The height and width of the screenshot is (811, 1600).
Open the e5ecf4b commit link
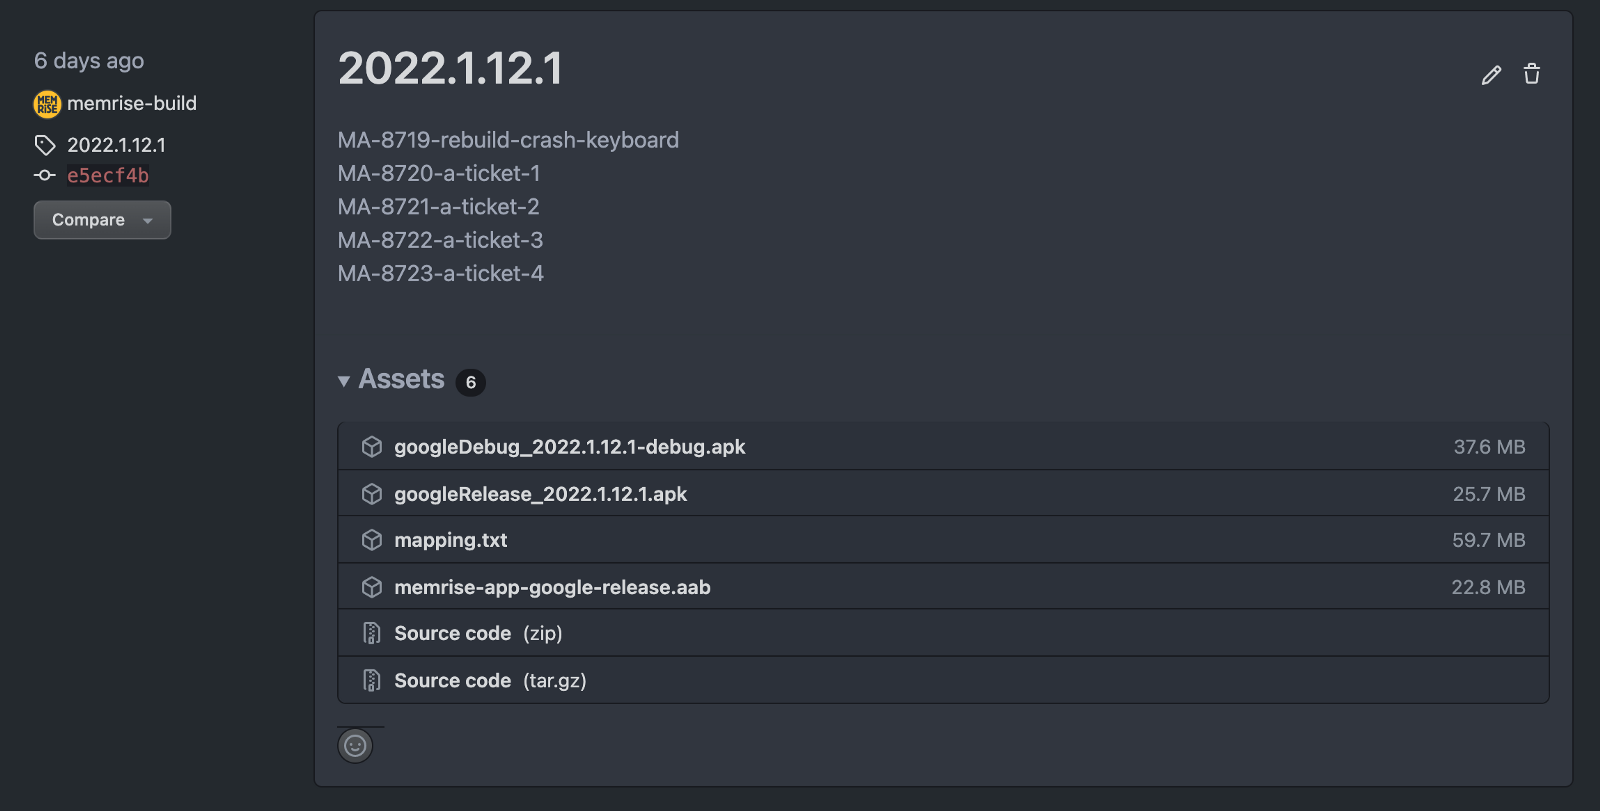pyautogui.click(x=107, y=175)
